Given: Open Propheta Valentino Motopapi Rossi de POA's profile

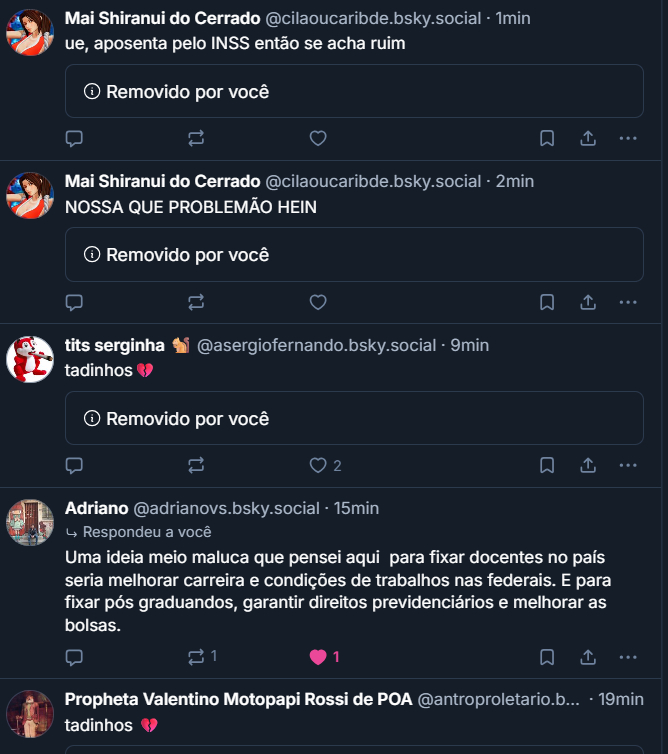Looking at the screenshot, I should point(238,699).
